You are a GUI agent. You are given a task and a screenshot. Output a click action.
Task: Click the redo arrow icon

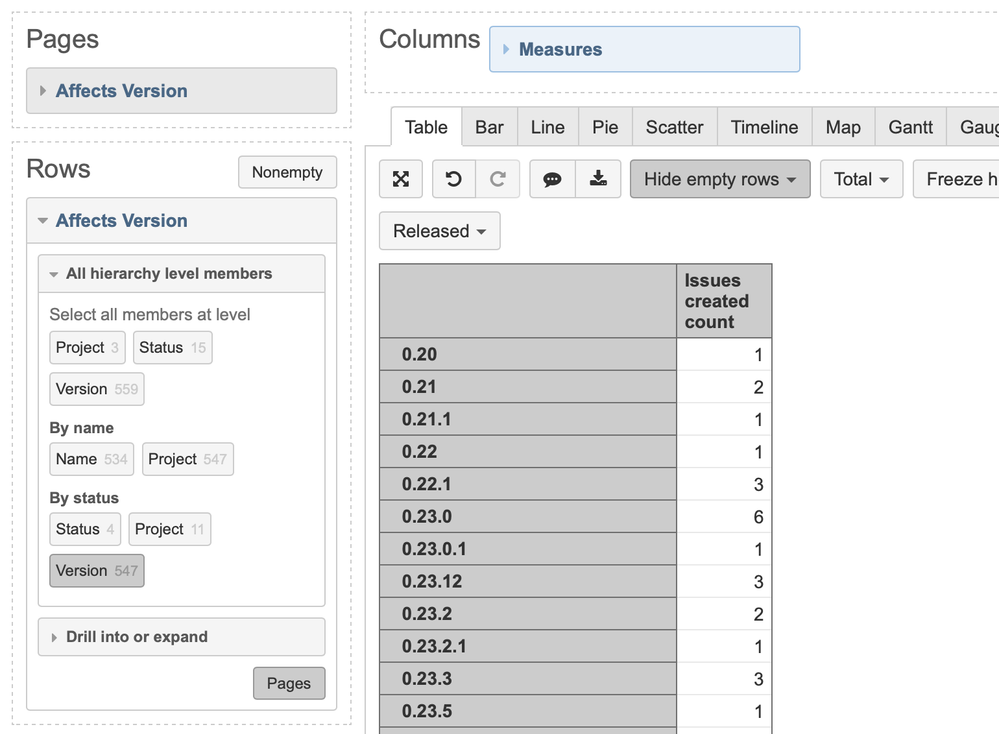click(497, 179)
